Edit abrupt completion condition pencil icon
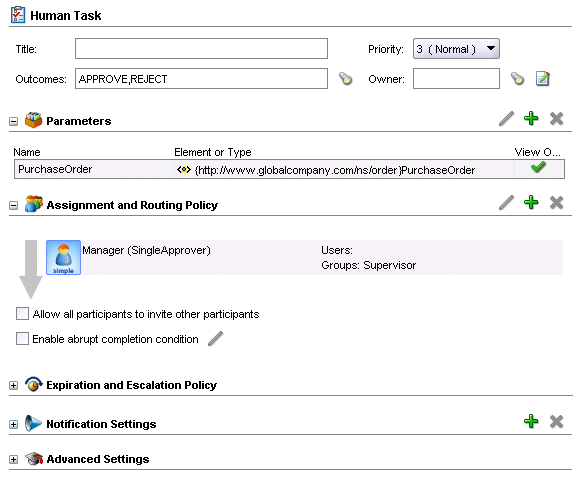 pyautogui.click(x=216, y=339)
